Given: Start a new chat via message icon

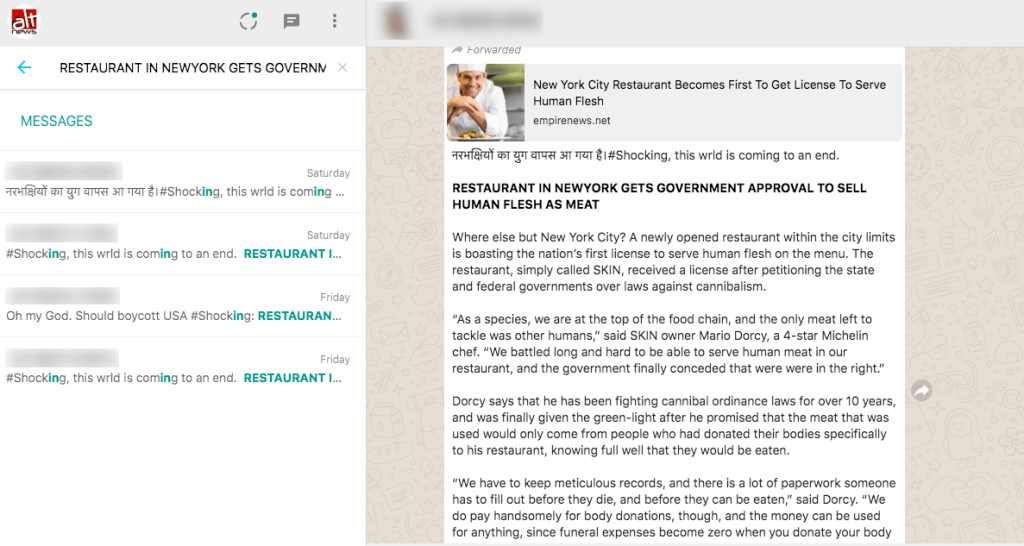Looking at the screenshot, I should 291,21.
